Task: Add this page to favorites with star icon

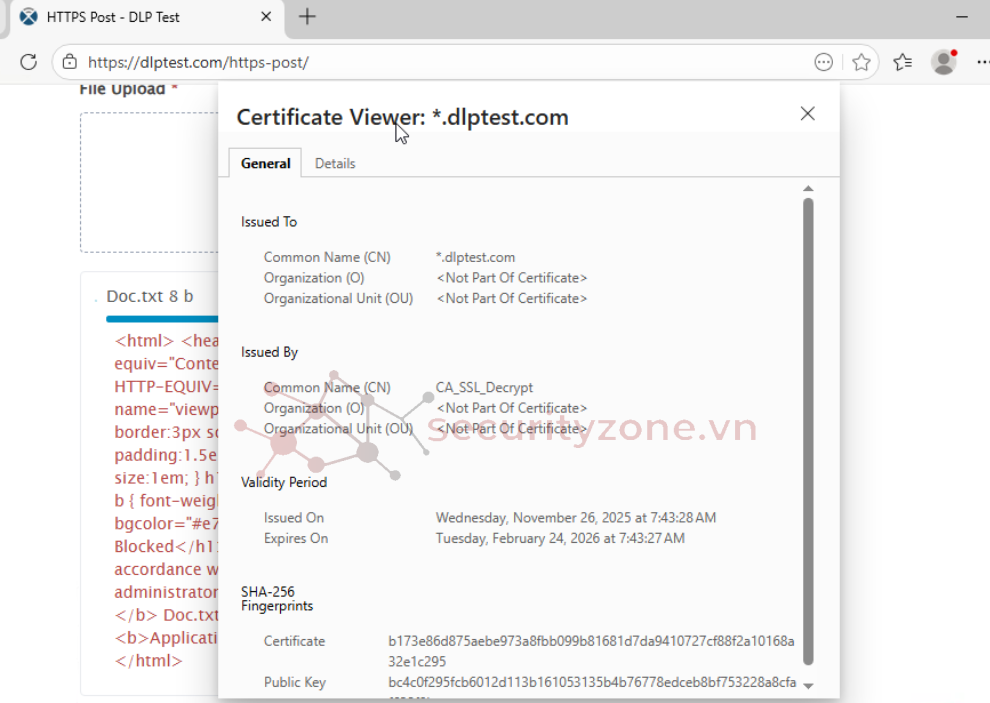Action: coord(861,62)
